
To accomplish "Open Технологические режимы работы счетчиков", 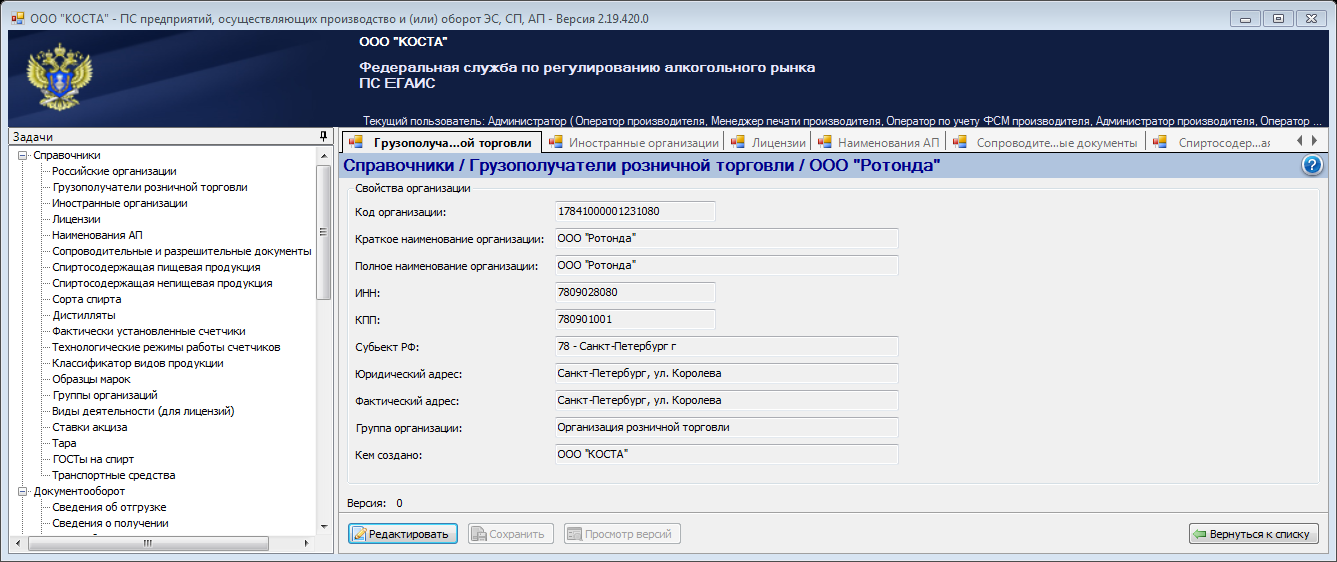I will [166, 348].
